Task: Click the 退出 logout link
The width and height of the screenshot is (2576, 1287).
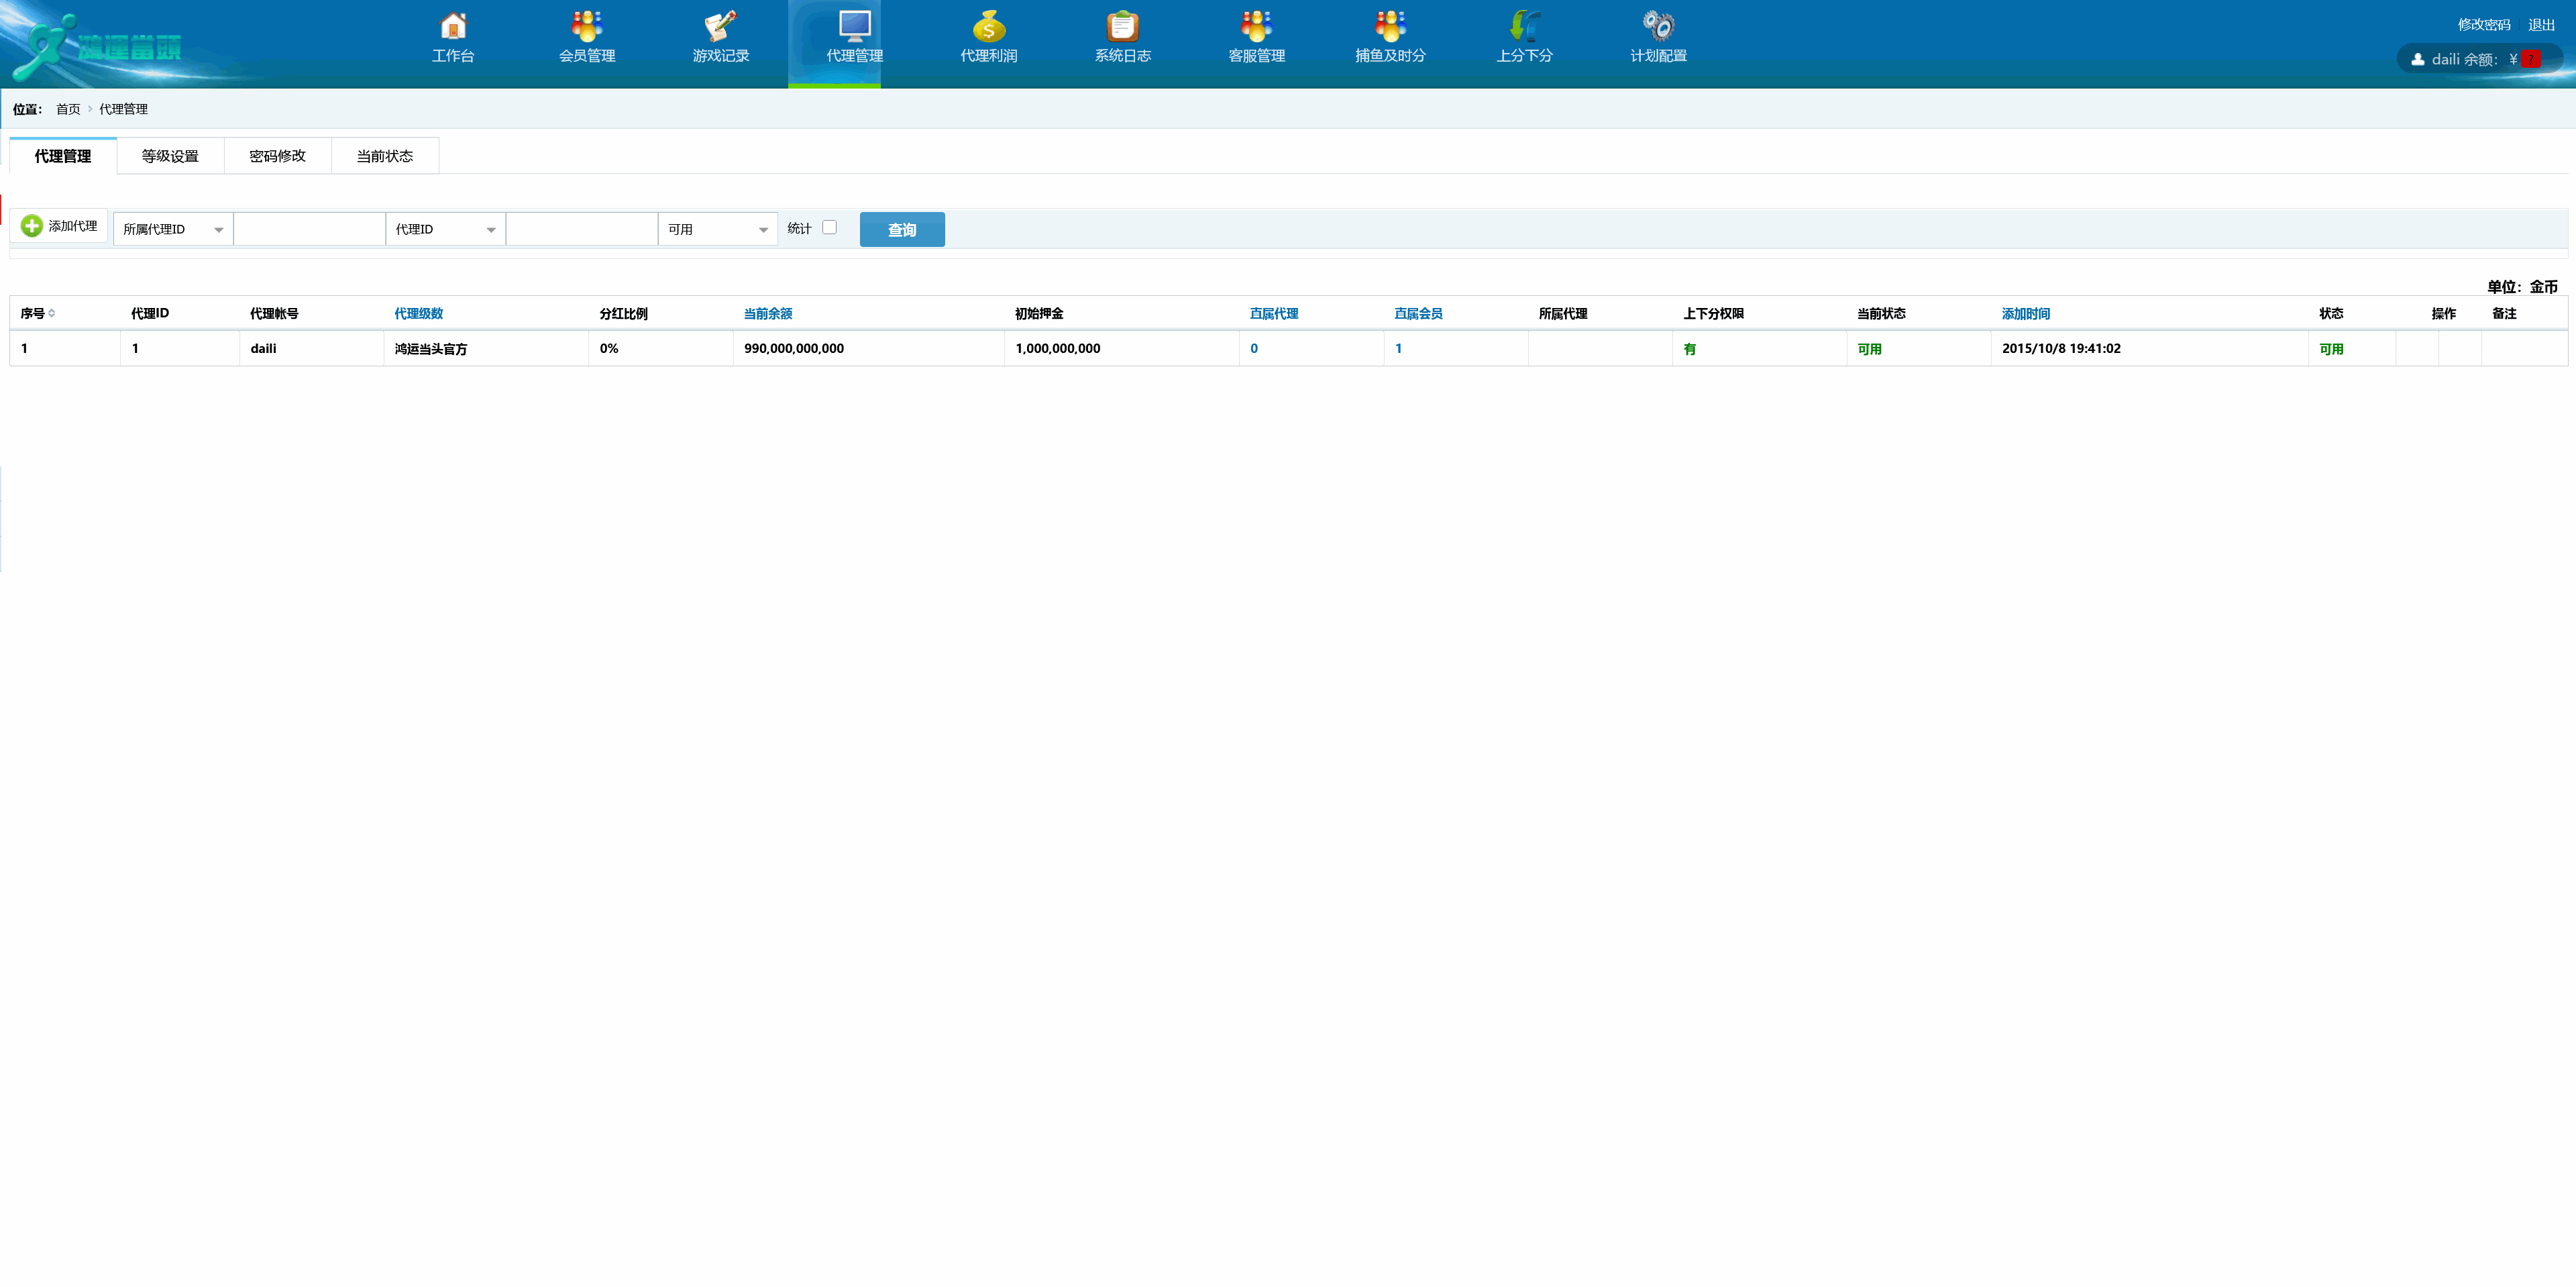Action: pyautogui.click(x=2541, y=25)
